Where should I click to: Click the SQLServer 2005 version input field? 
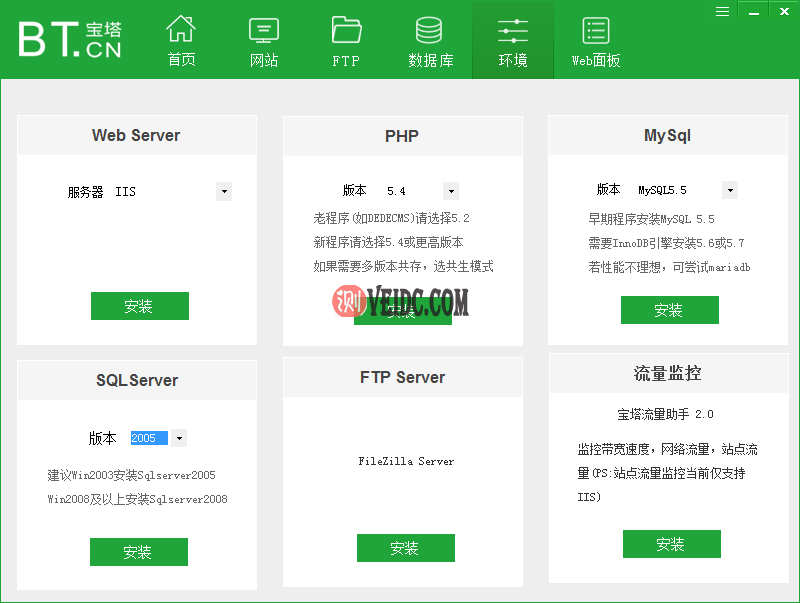pyautogui.click(x=150, y=437)
